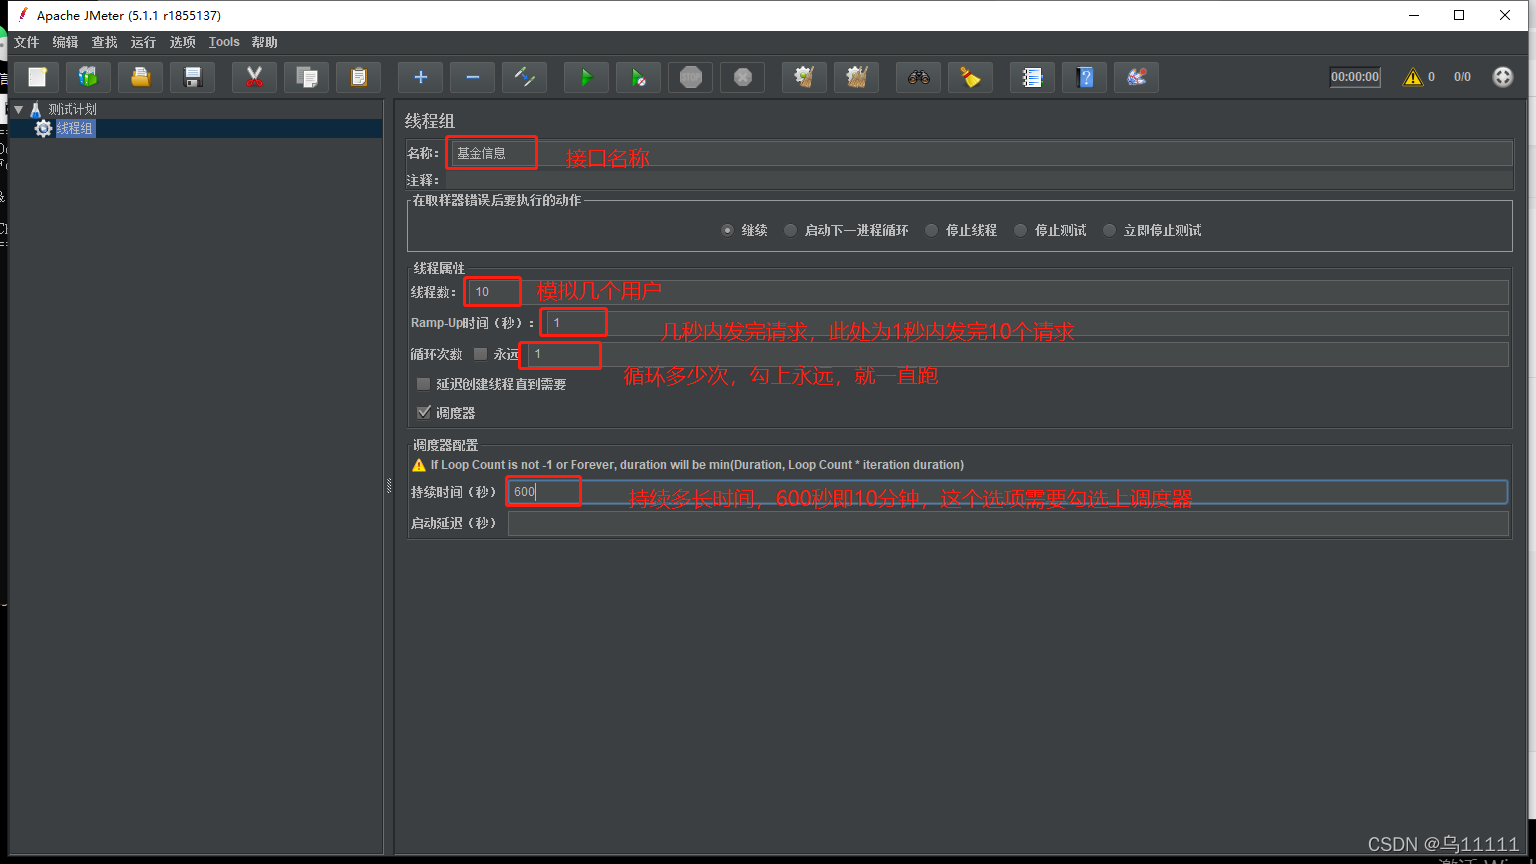Open the 编辑 menu
1536x864 pixels.
coord(65,42)
